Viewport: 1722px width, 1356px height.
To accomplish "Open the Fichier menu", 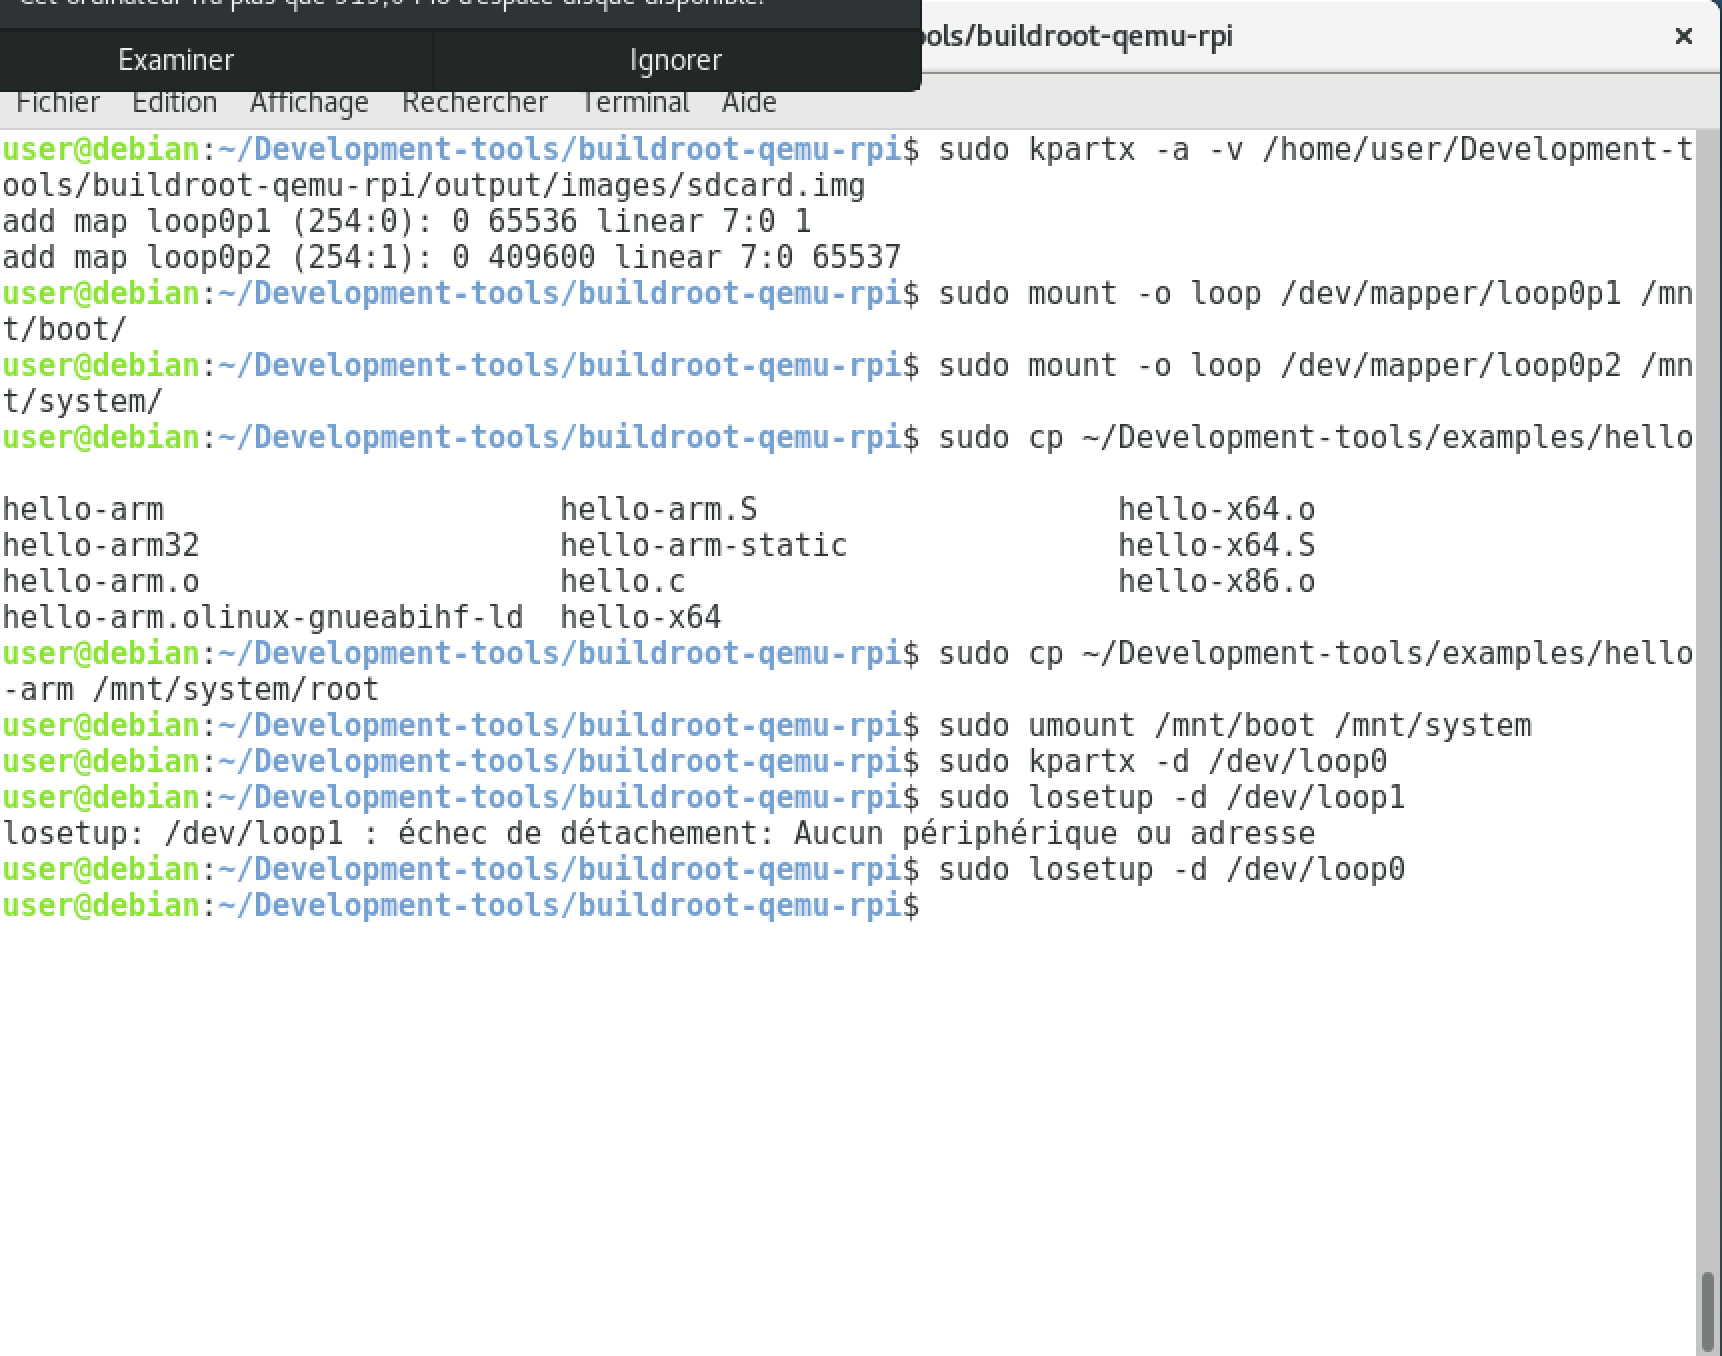I will click(x=58, y=102).
